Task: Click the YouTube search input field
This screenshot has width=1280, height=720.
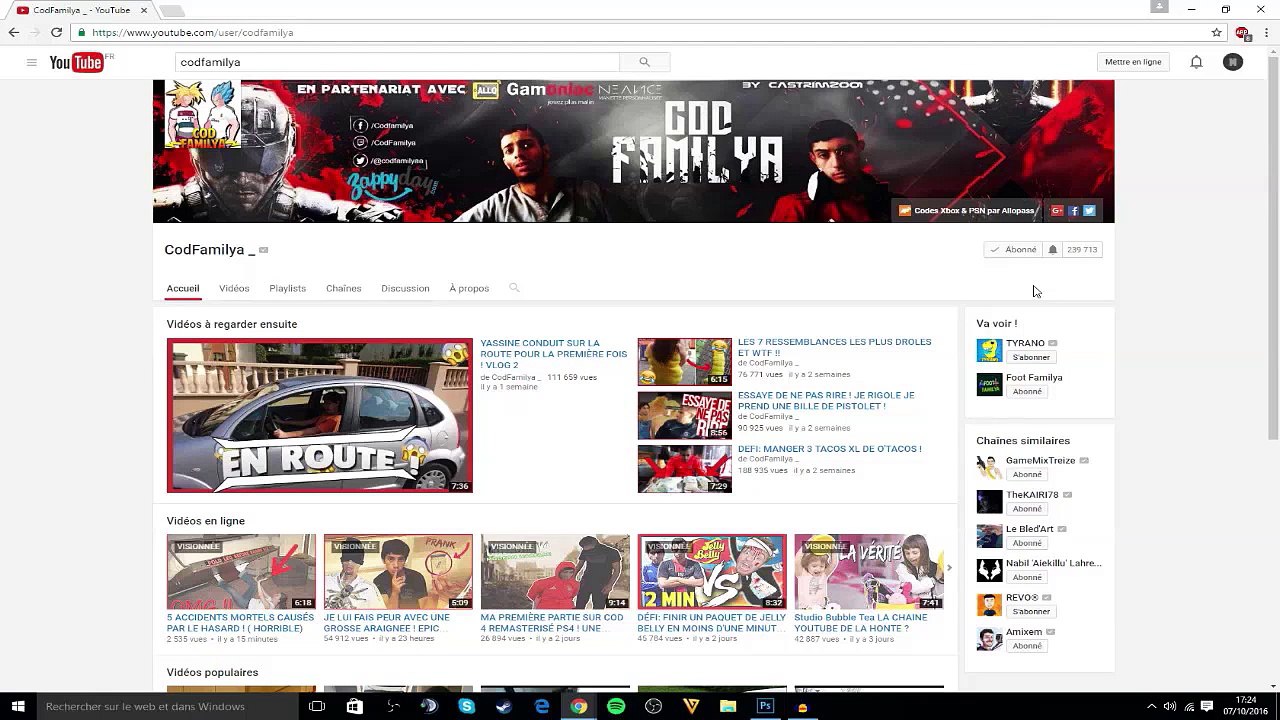Action: coord(398,62)
